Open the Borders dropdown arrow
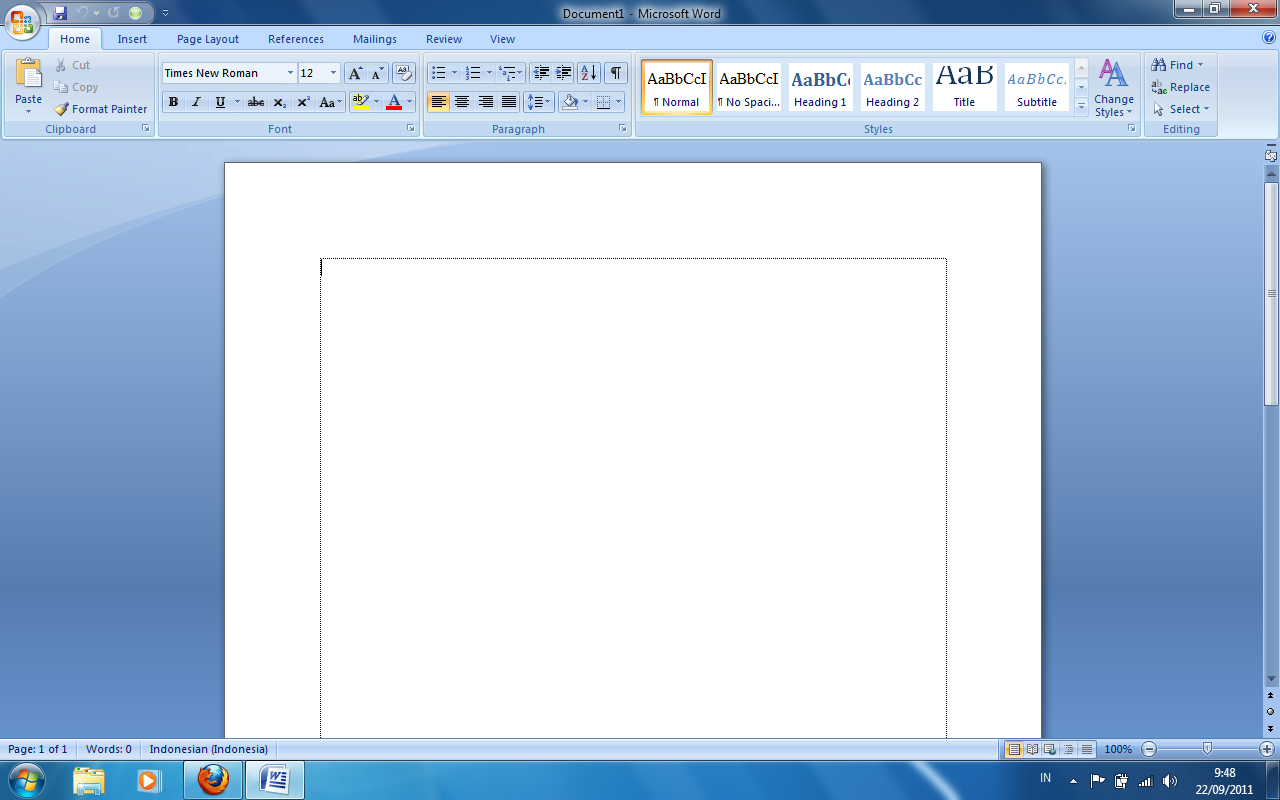 click(619, 102)
